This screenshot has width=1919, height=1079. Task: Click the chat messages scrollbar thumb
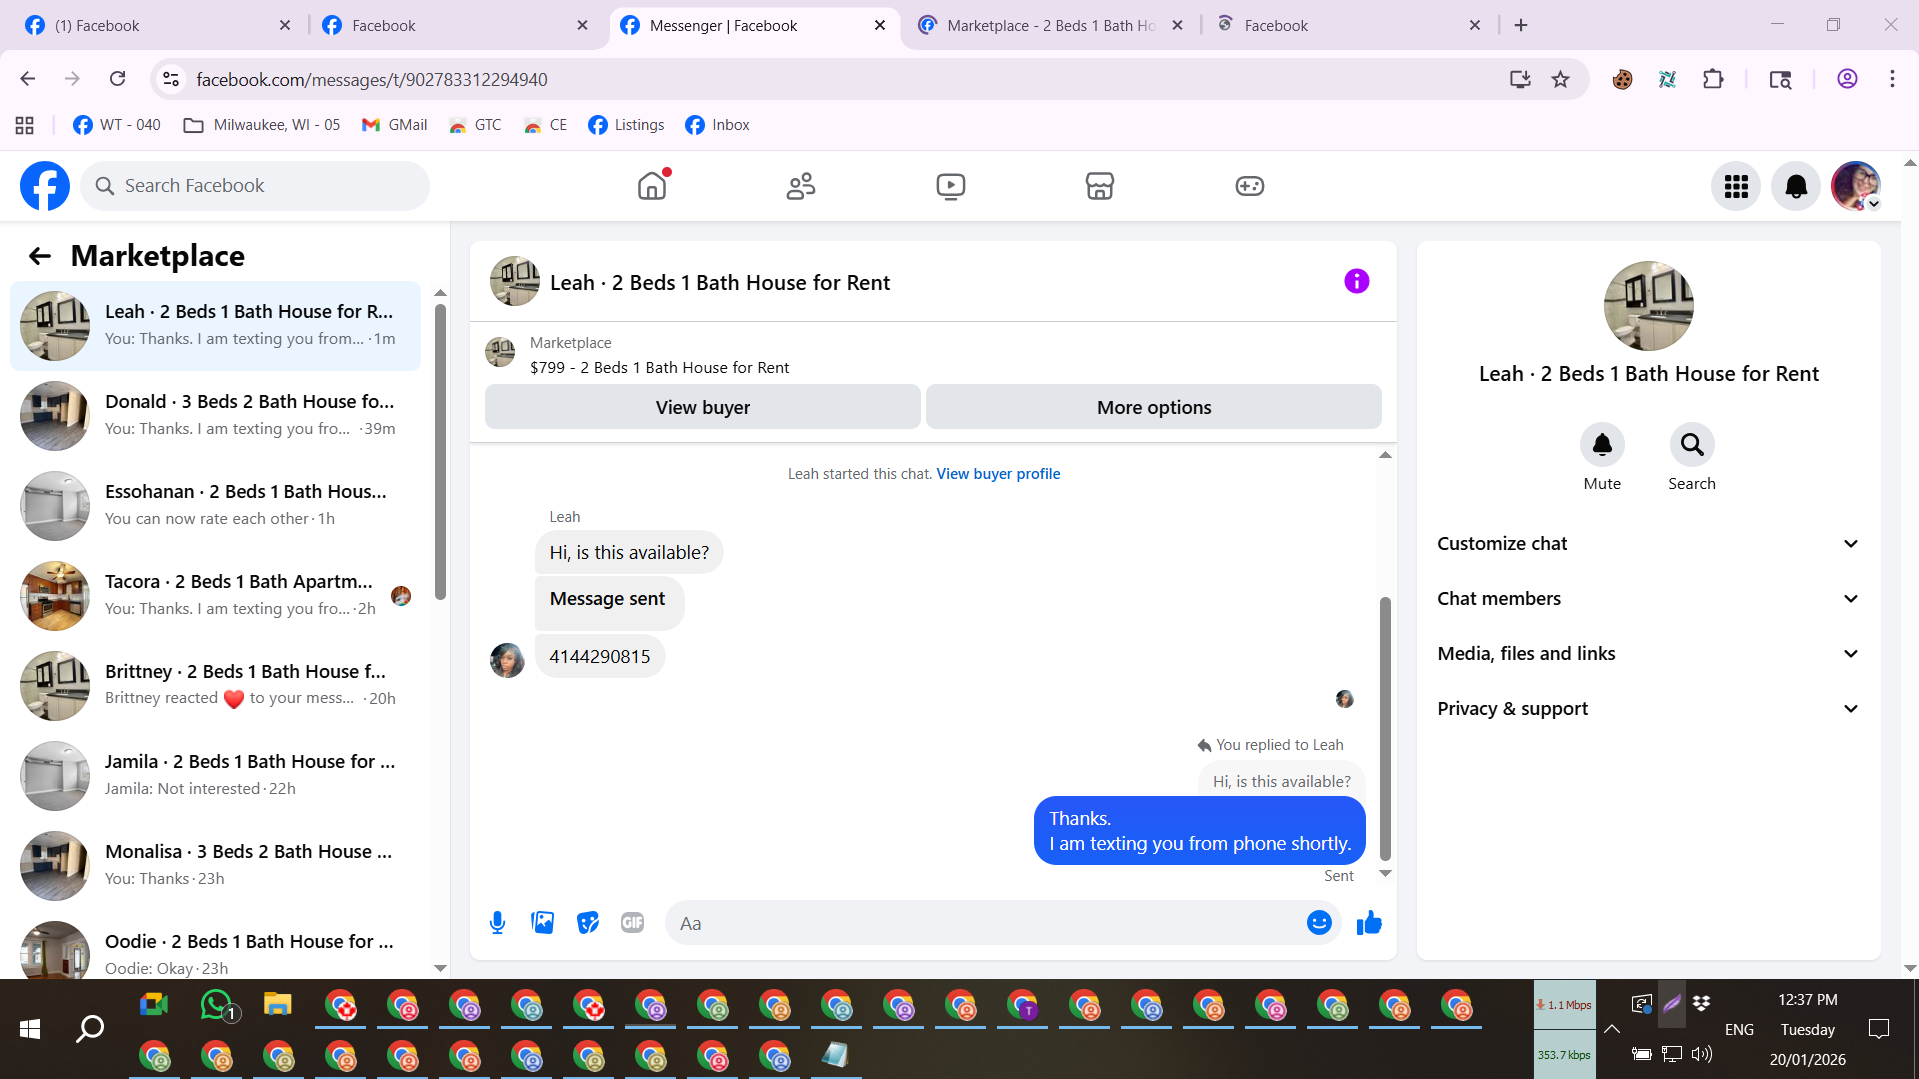pyautogui.click(x=1385, y=728)
